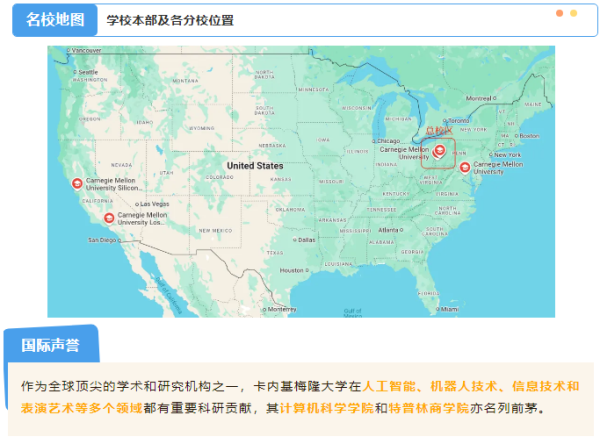This screenshot has height=444, width=600.
Task: Click the Carnegie Mellon Silicon Valley map marker
Action: coord(76,183)
